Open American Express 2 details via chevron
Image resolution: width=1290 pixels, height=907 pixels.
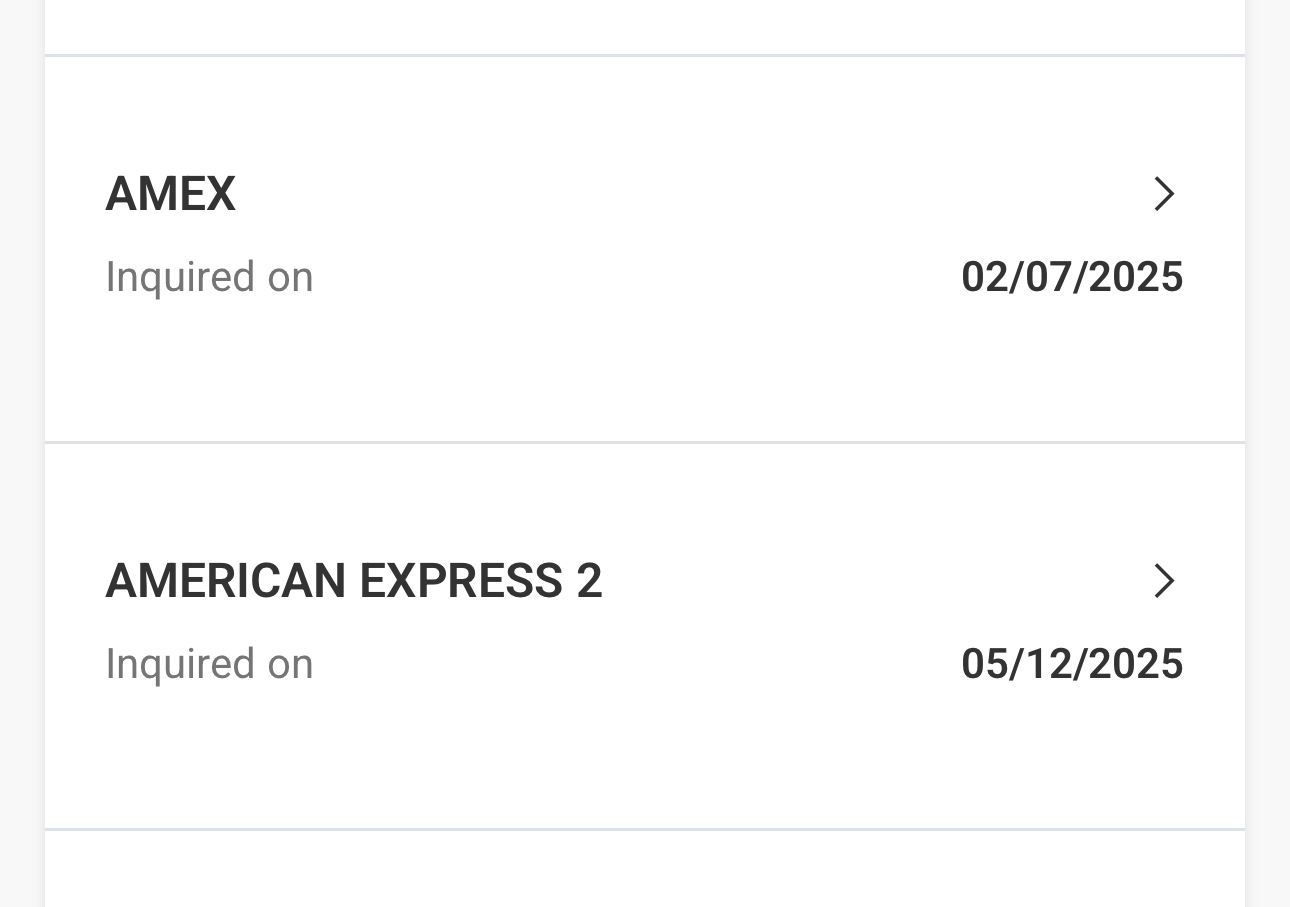1164,581
